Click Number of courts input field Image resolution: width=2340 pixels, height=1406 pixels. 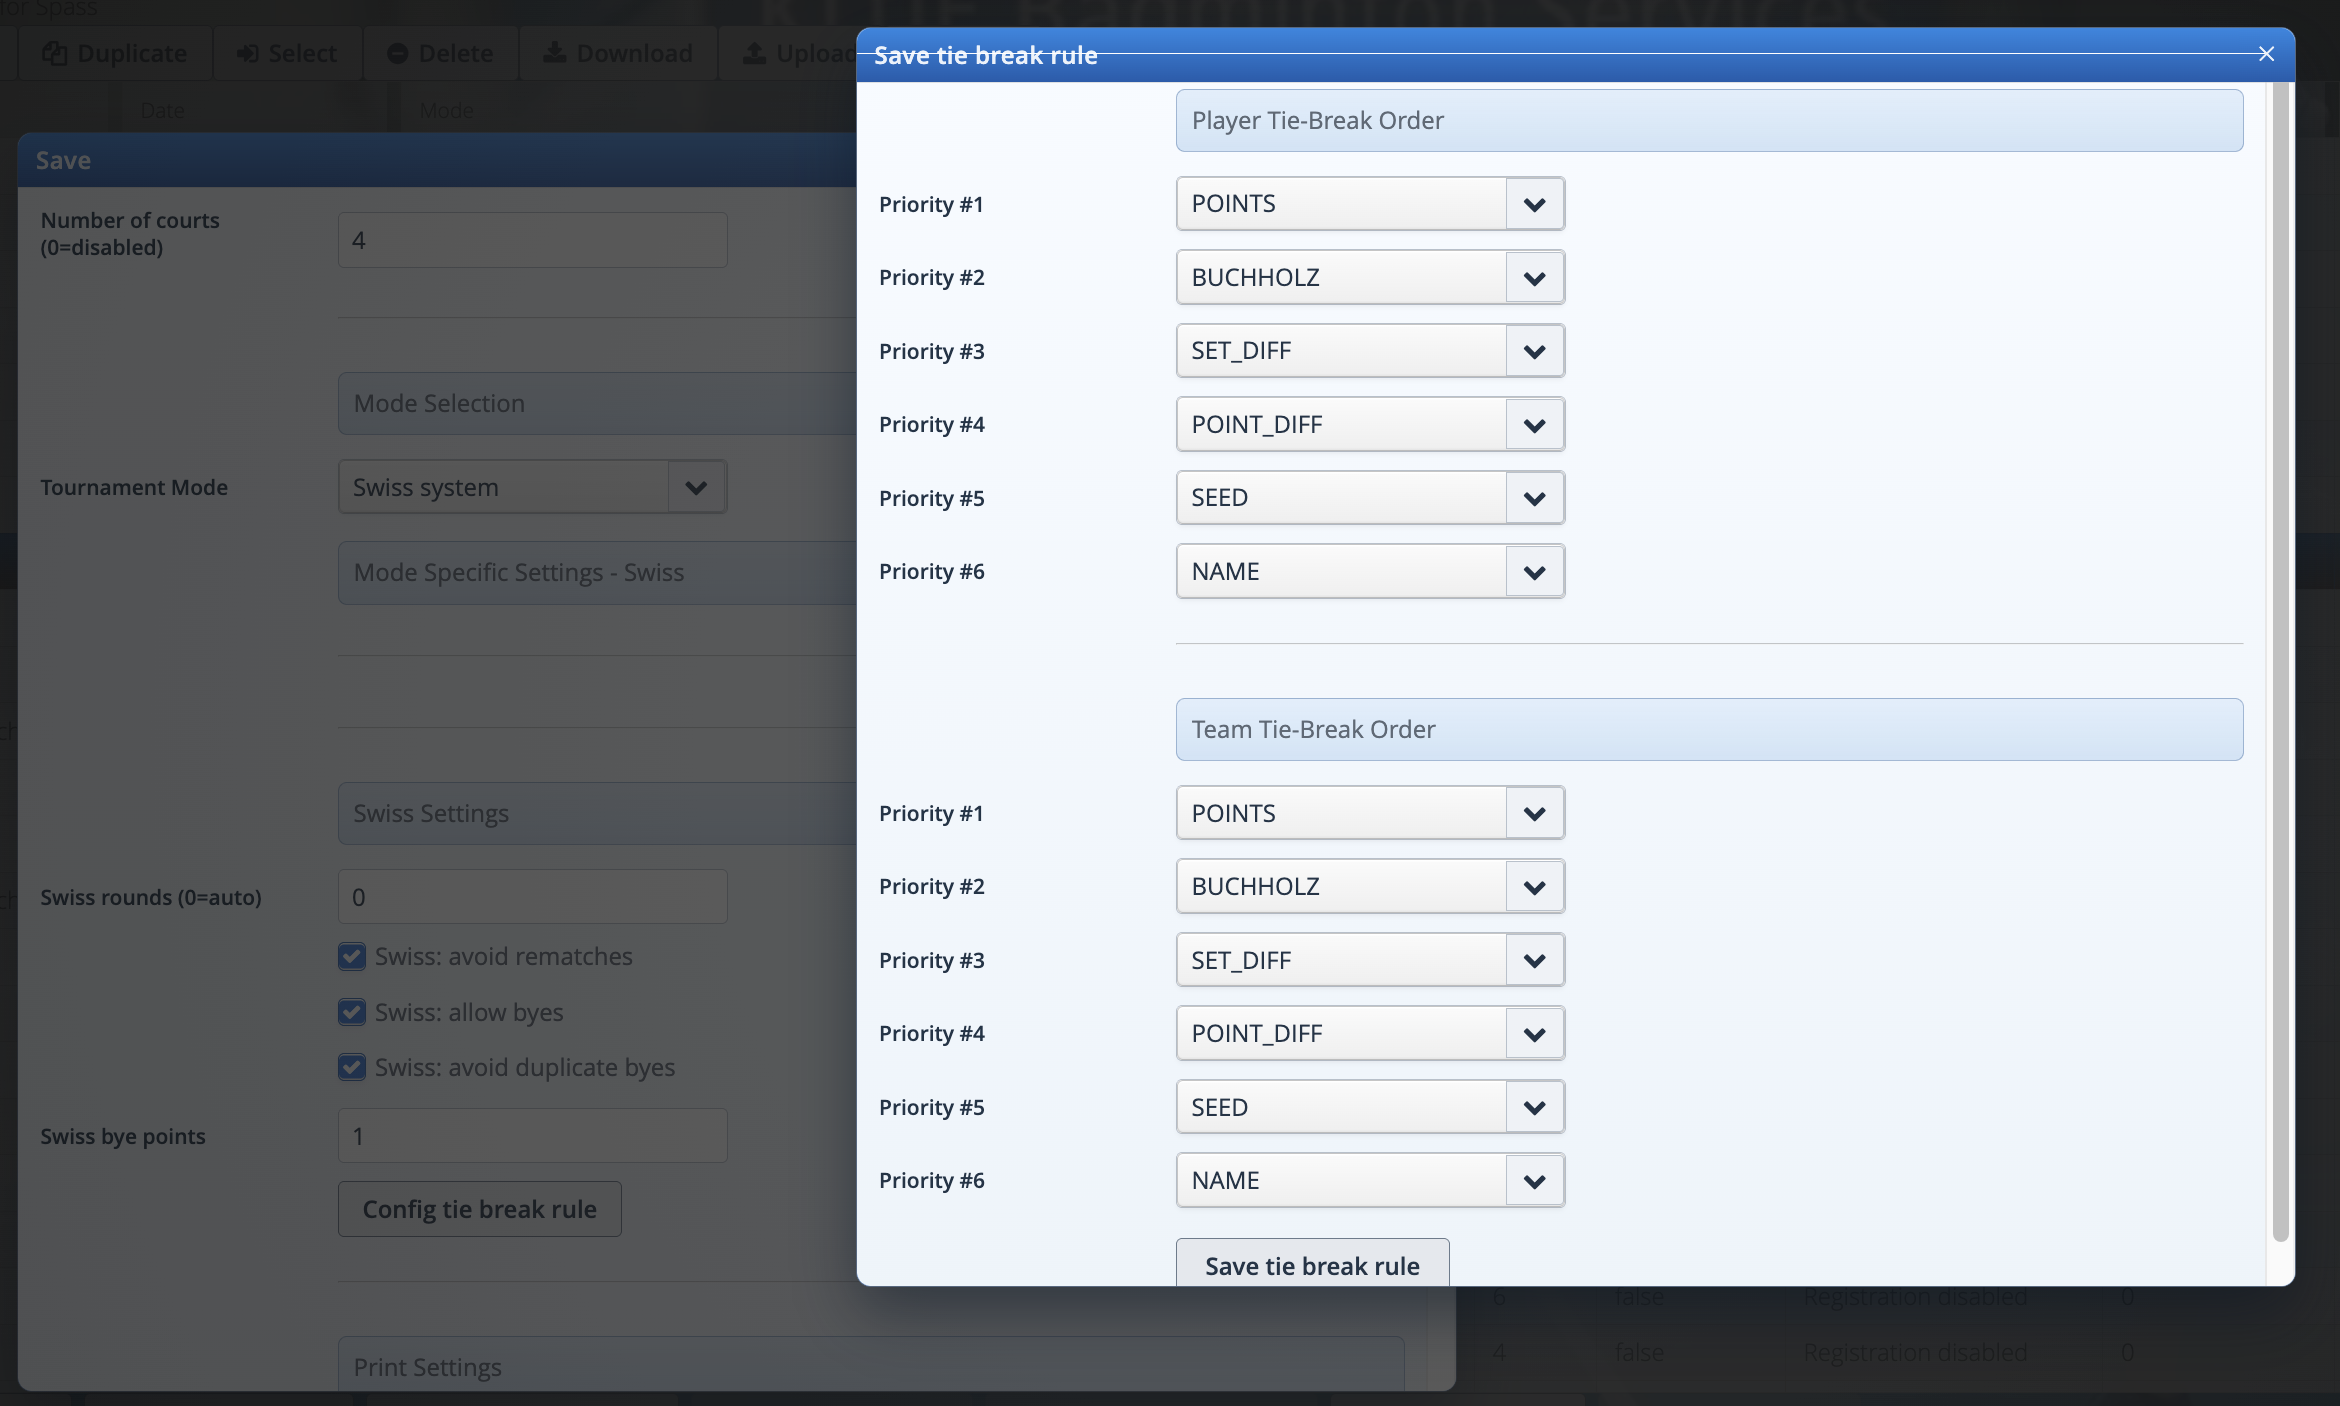point(532,240)
